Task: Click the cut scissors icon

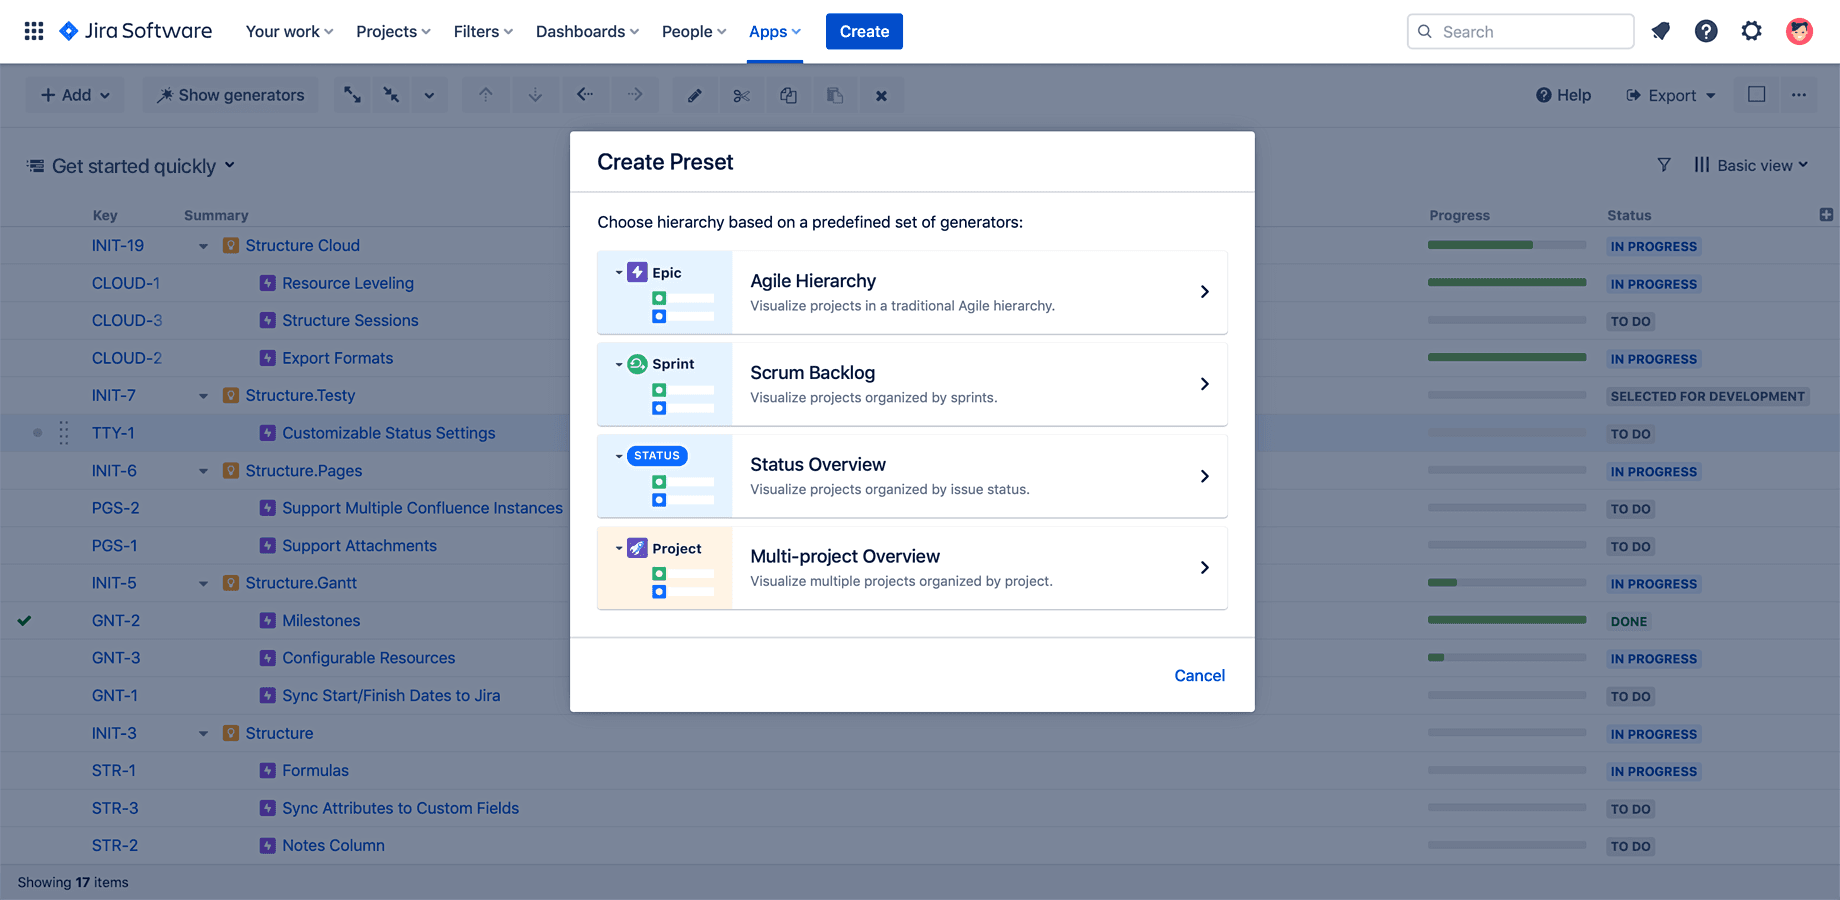Action: coord(741,95)
